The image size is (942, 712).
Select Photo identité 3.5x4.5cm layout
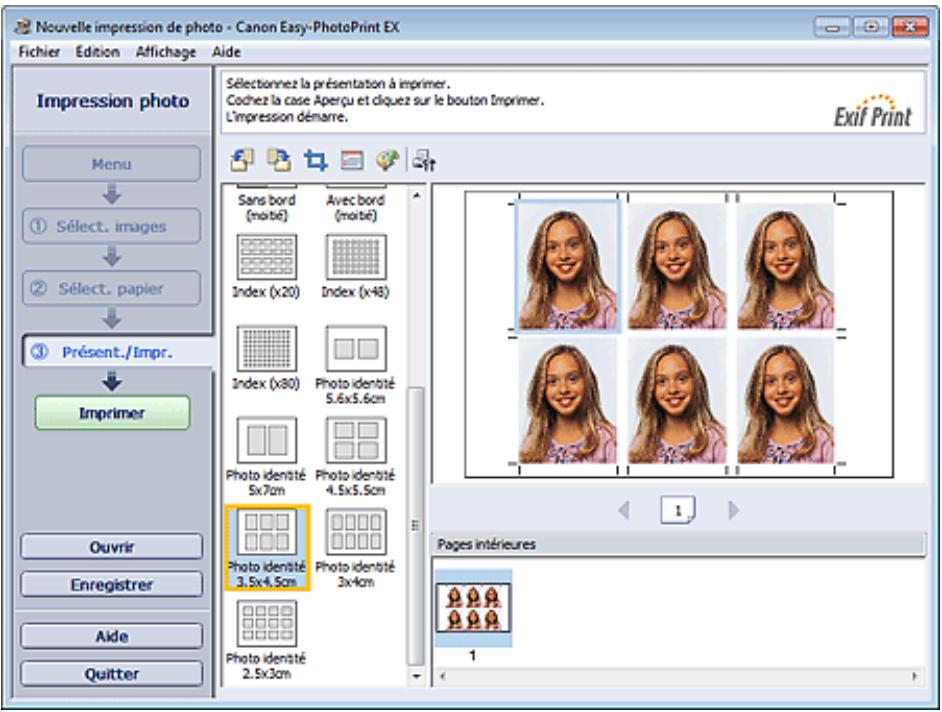(x=267, y=547)
